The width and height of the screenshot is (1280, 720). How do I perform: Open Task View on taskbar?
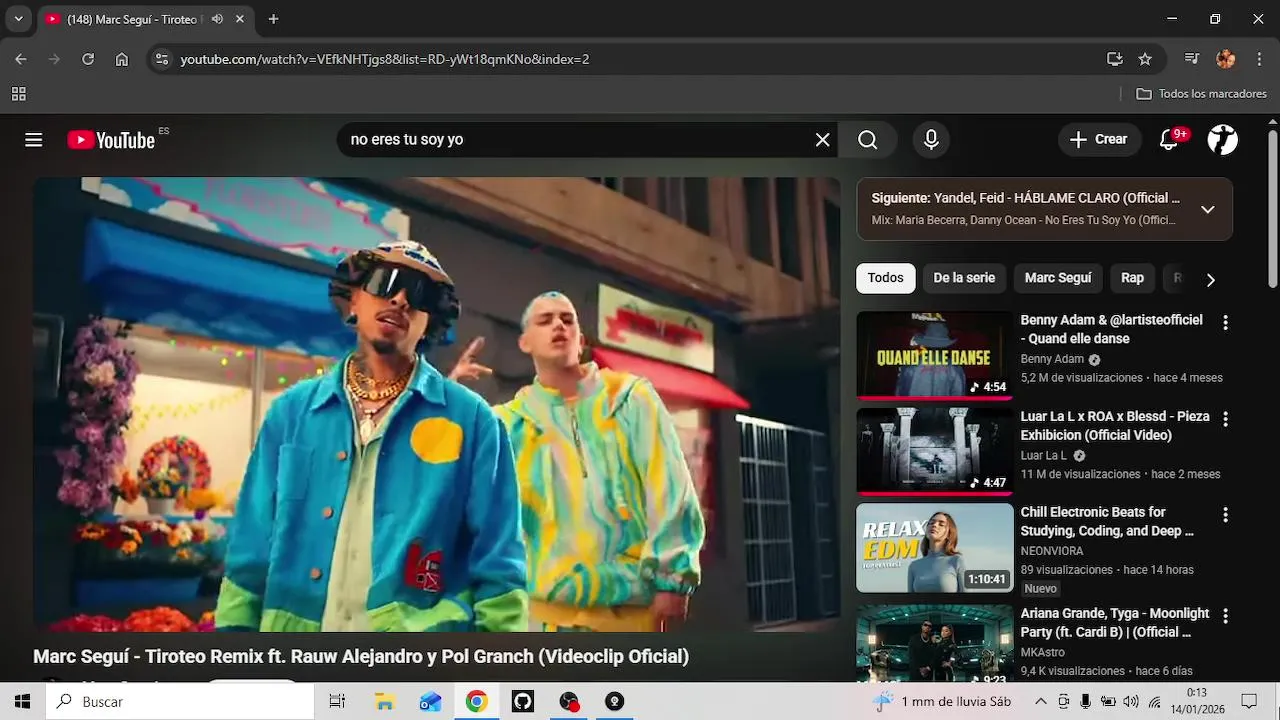click(337, 702)
